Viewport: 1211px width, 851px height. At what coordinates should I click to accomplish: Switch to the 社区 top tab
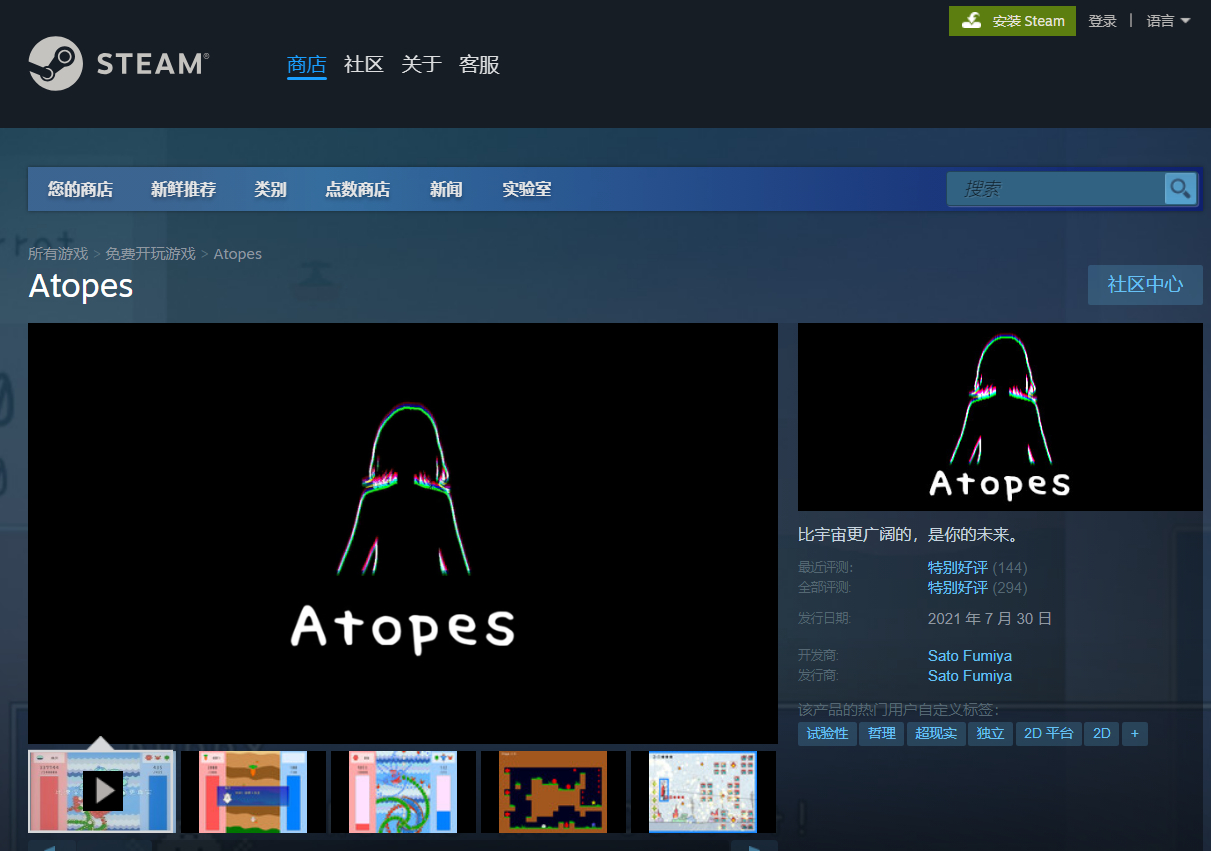pos(363,65)
